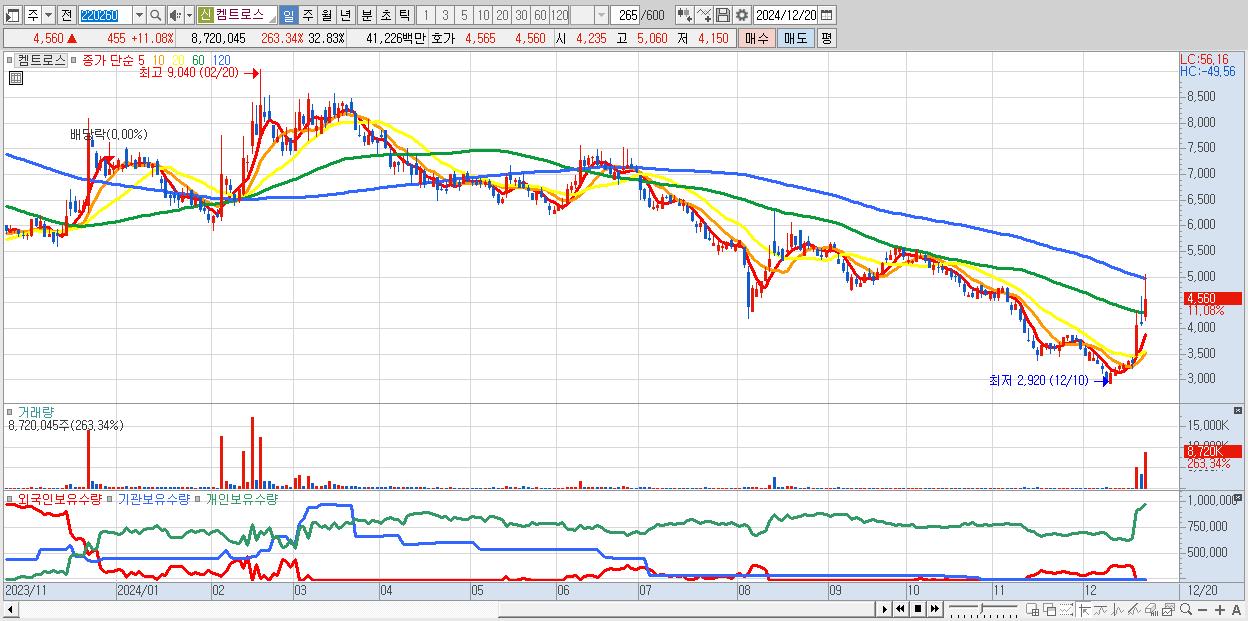Image resolution: width=1248 pixels, height=621 pixels.
Task: Click the dotted chart selection icon at bottom
Action: click(x=1067, y=609)
